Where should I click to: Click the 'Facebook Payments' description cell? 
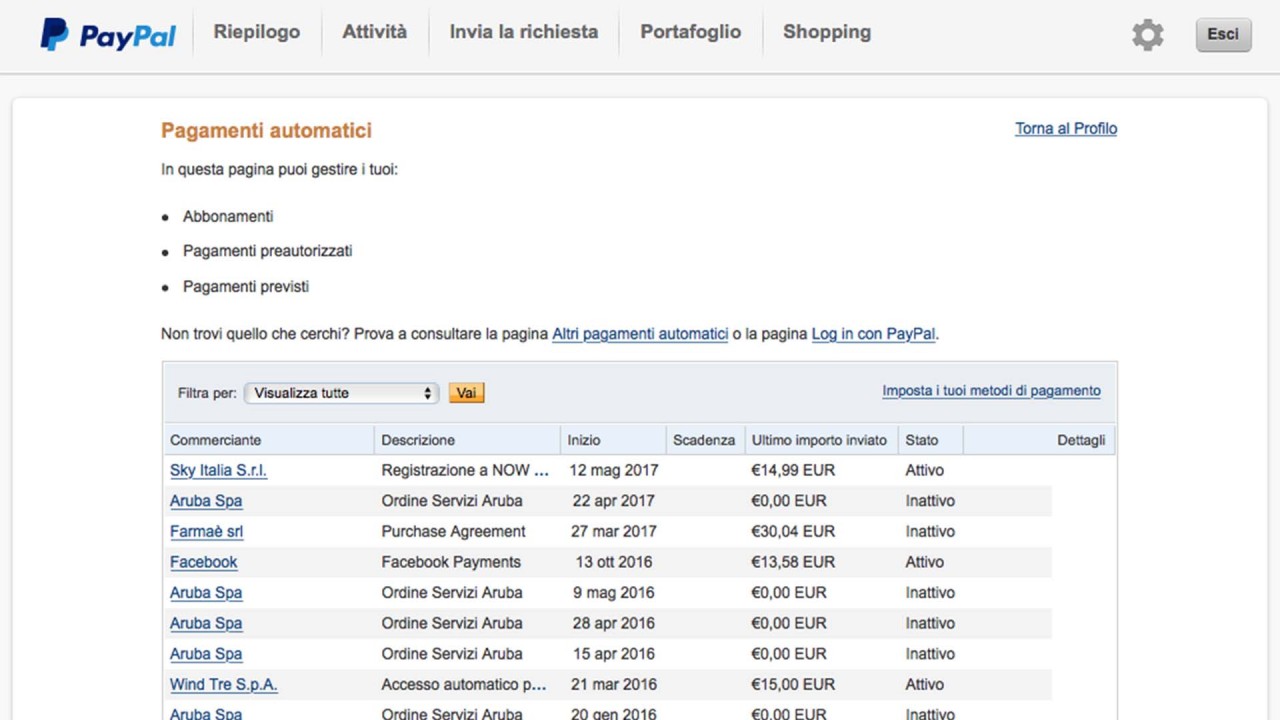pyautogui.click(x=451, y=562)
